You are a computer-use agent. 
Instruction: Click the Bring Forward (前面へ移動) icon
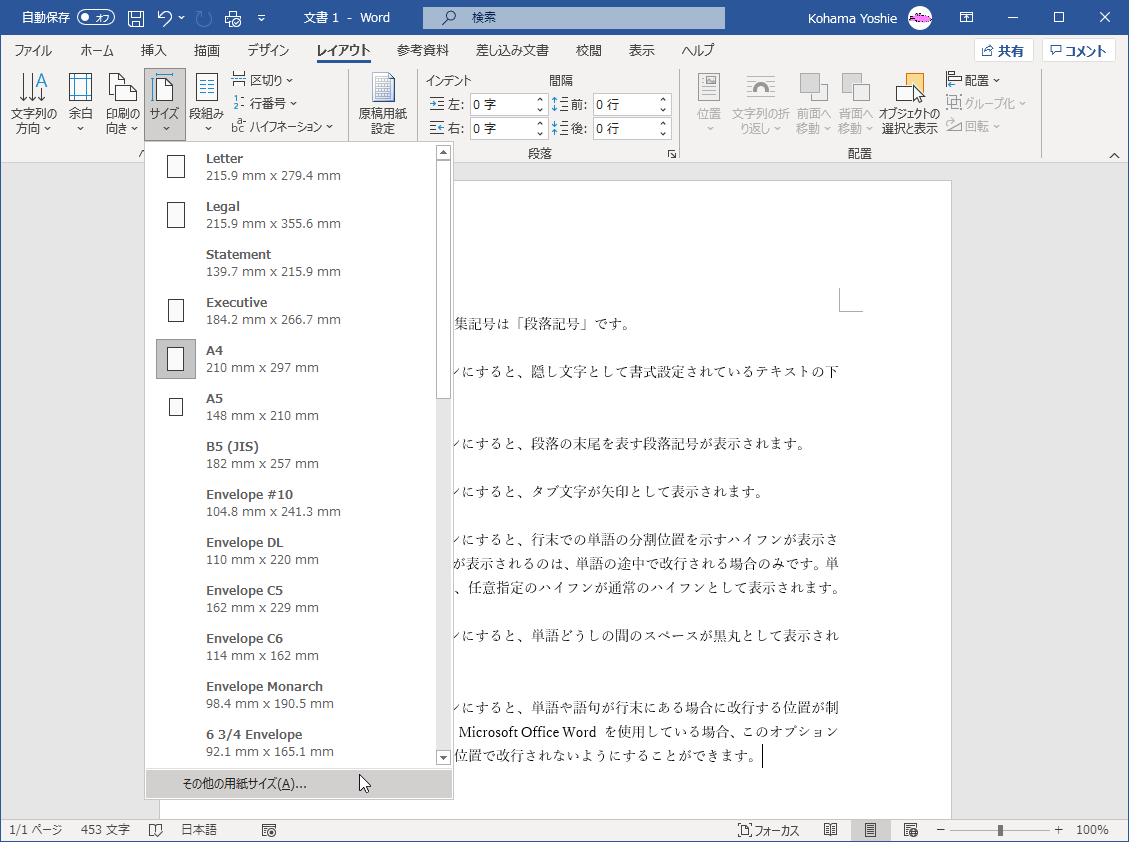coord(813,104)
